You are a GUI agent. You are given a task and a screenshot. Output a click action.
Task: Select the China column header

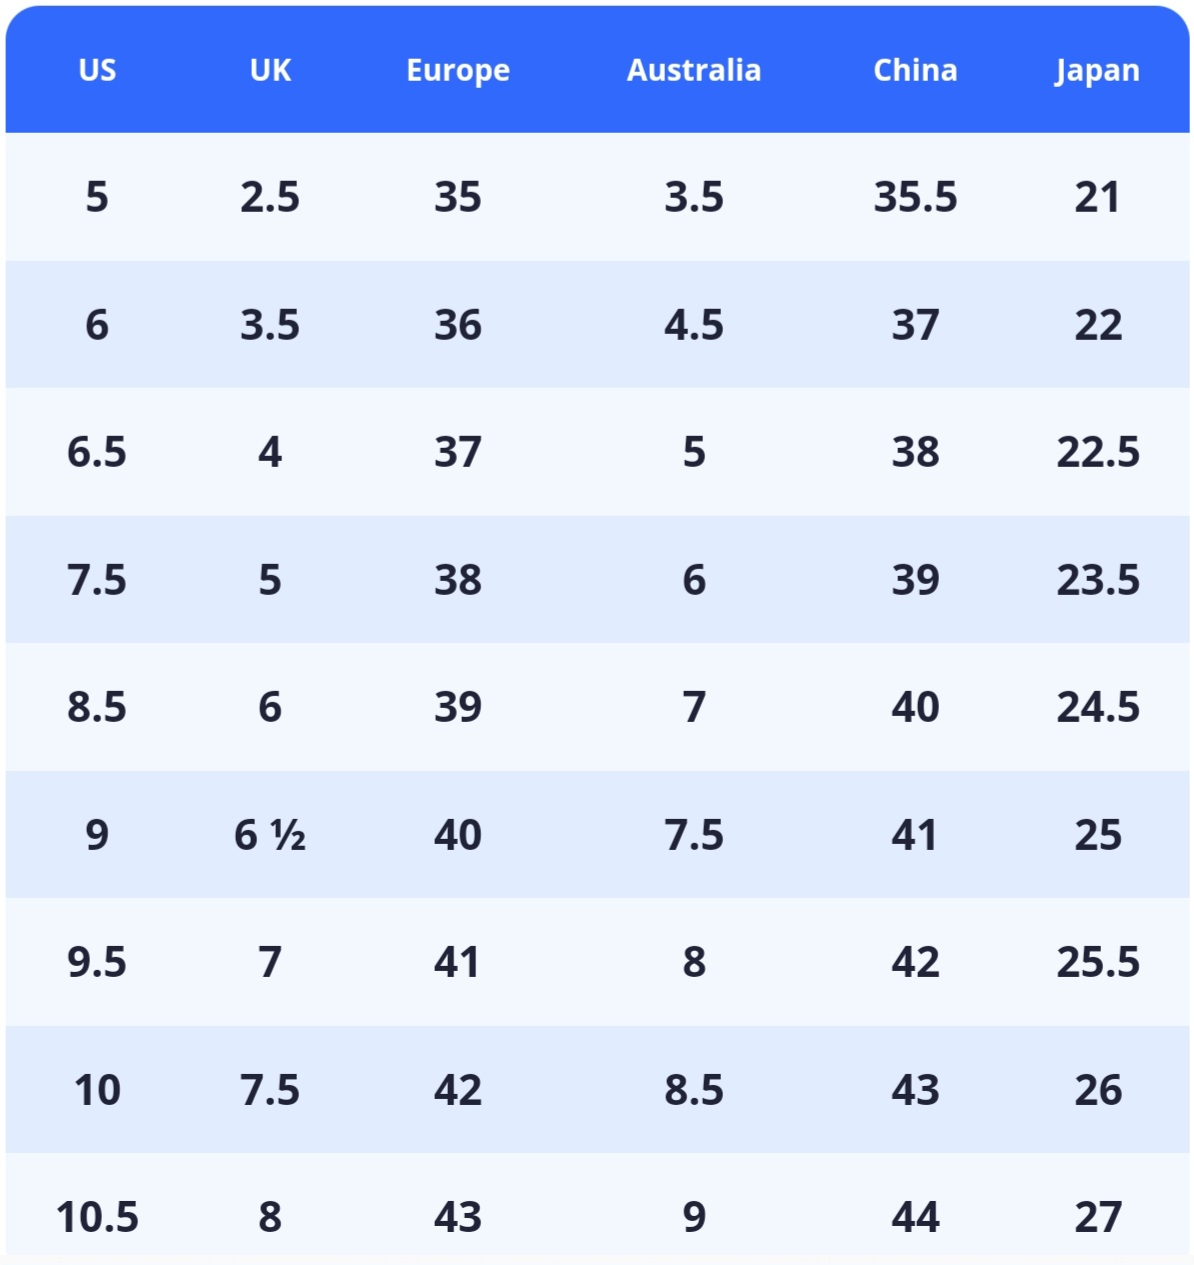tap(915, 70)
